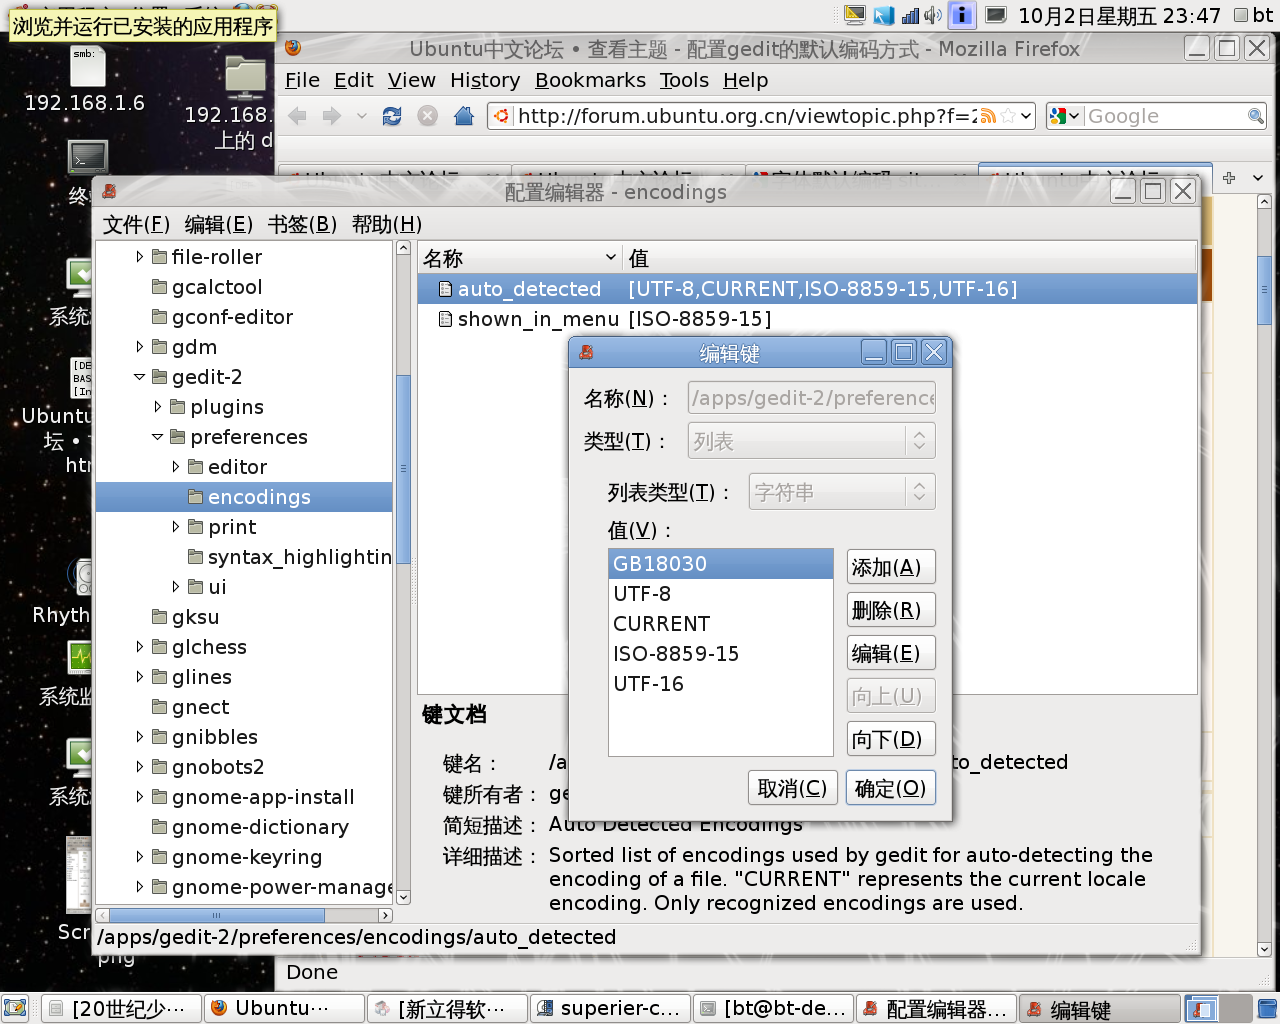Click the blue cursor tray icon
The width and height of the screenshot is (1280, 1024).
pos(884,15)
